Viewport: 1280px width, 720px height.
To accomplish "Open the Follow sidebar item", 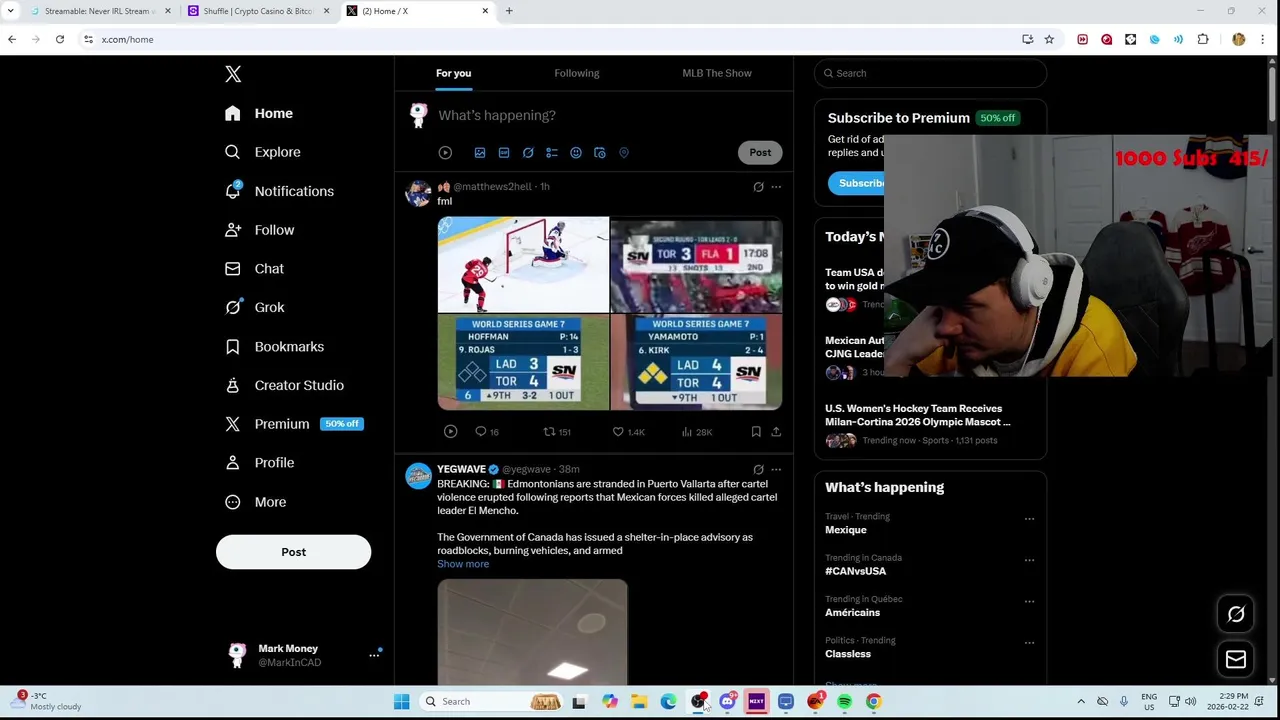I will tap(260, 230).
